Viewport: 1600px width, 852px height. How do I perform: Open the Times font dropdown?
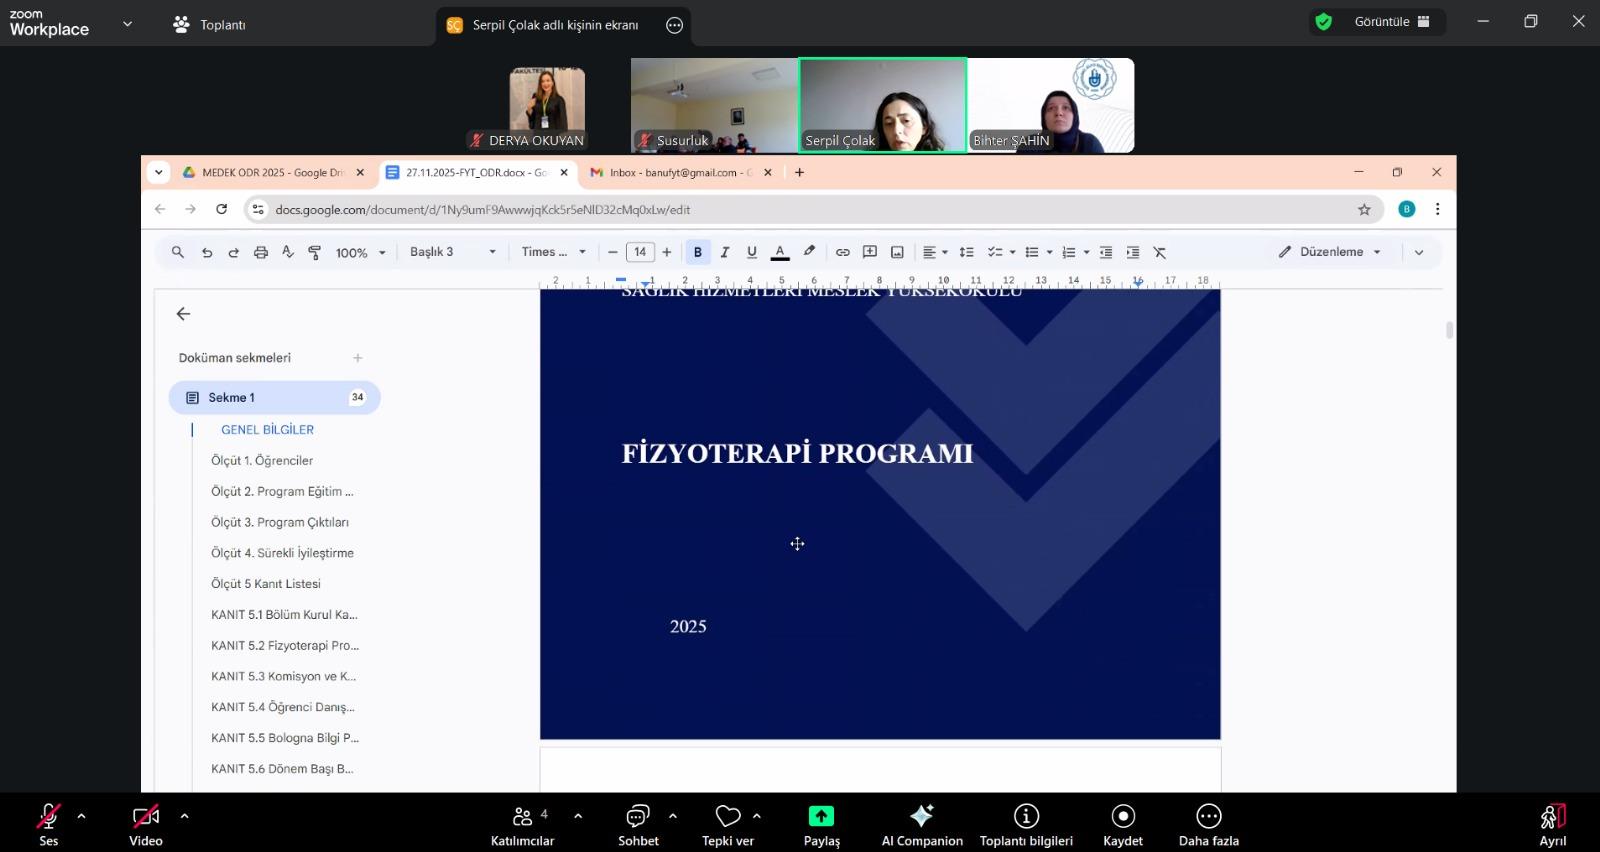pos(553,252)
